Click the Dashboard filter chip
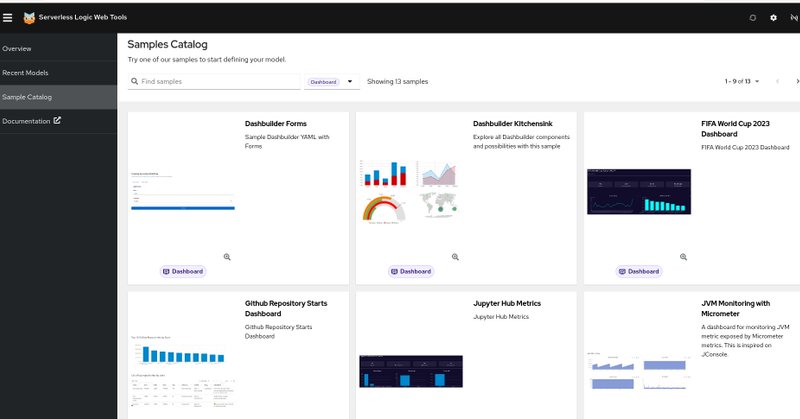Viewport: 800px width, 419px height. [323, 82]
